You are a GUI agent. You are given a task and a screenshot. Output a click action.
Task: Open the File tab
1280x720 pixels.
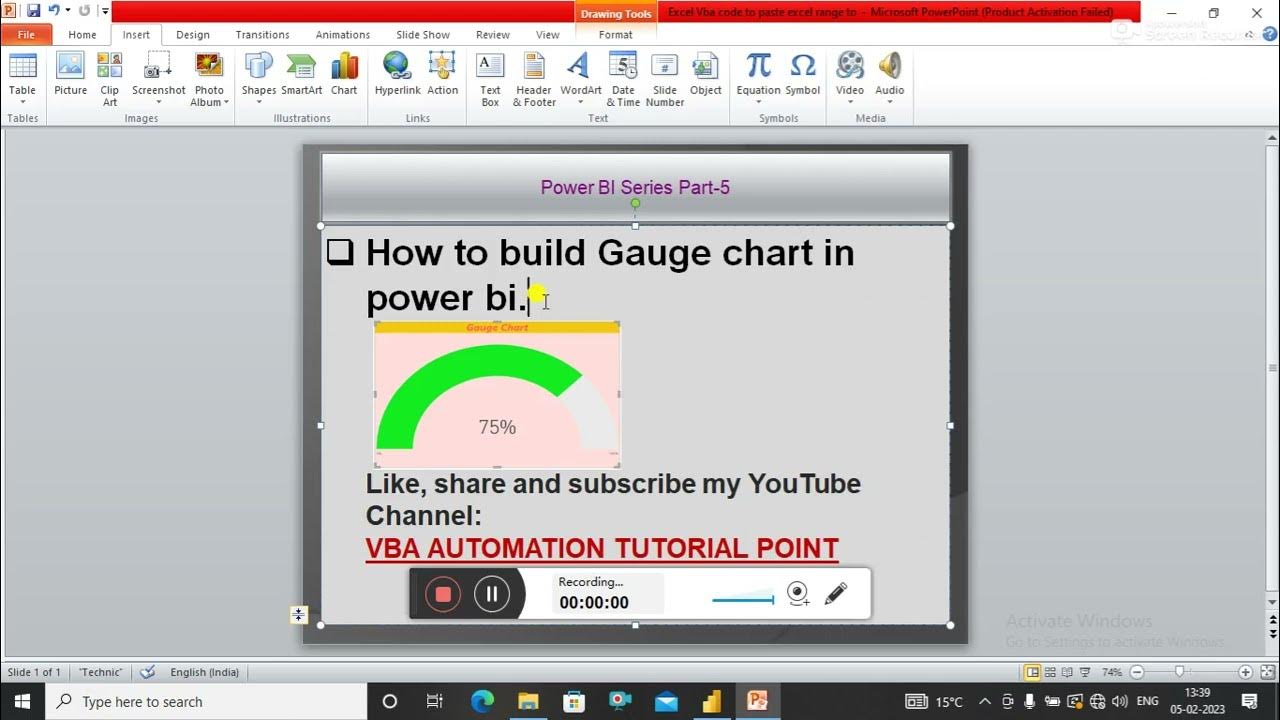[26, 34]
